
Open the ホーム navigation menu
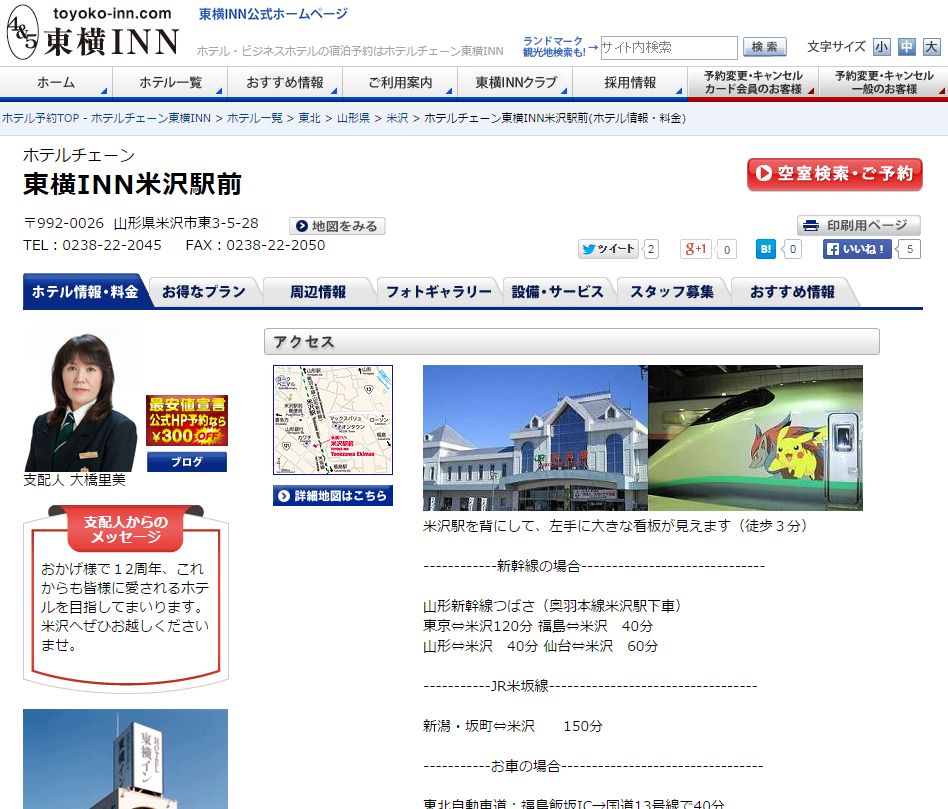(56, 83)
